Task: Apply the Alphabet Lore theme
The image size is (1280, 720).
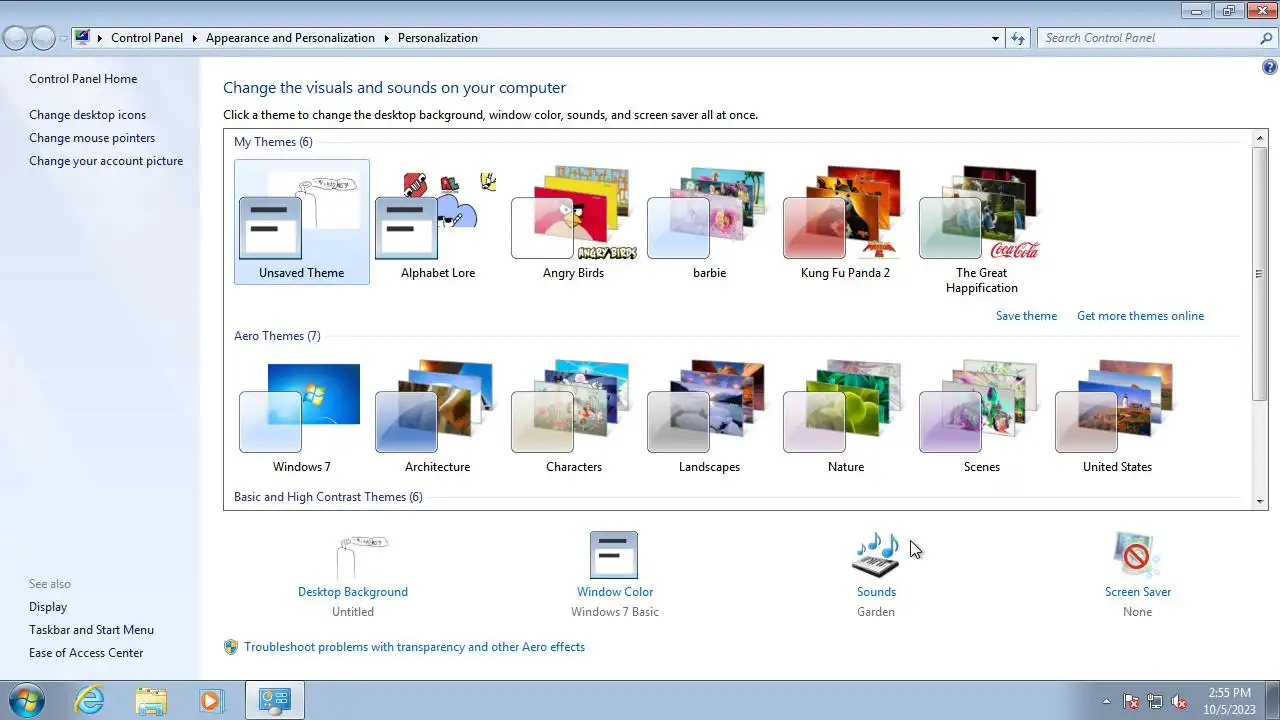Action: pyautogui.click(x=437, y=222)
